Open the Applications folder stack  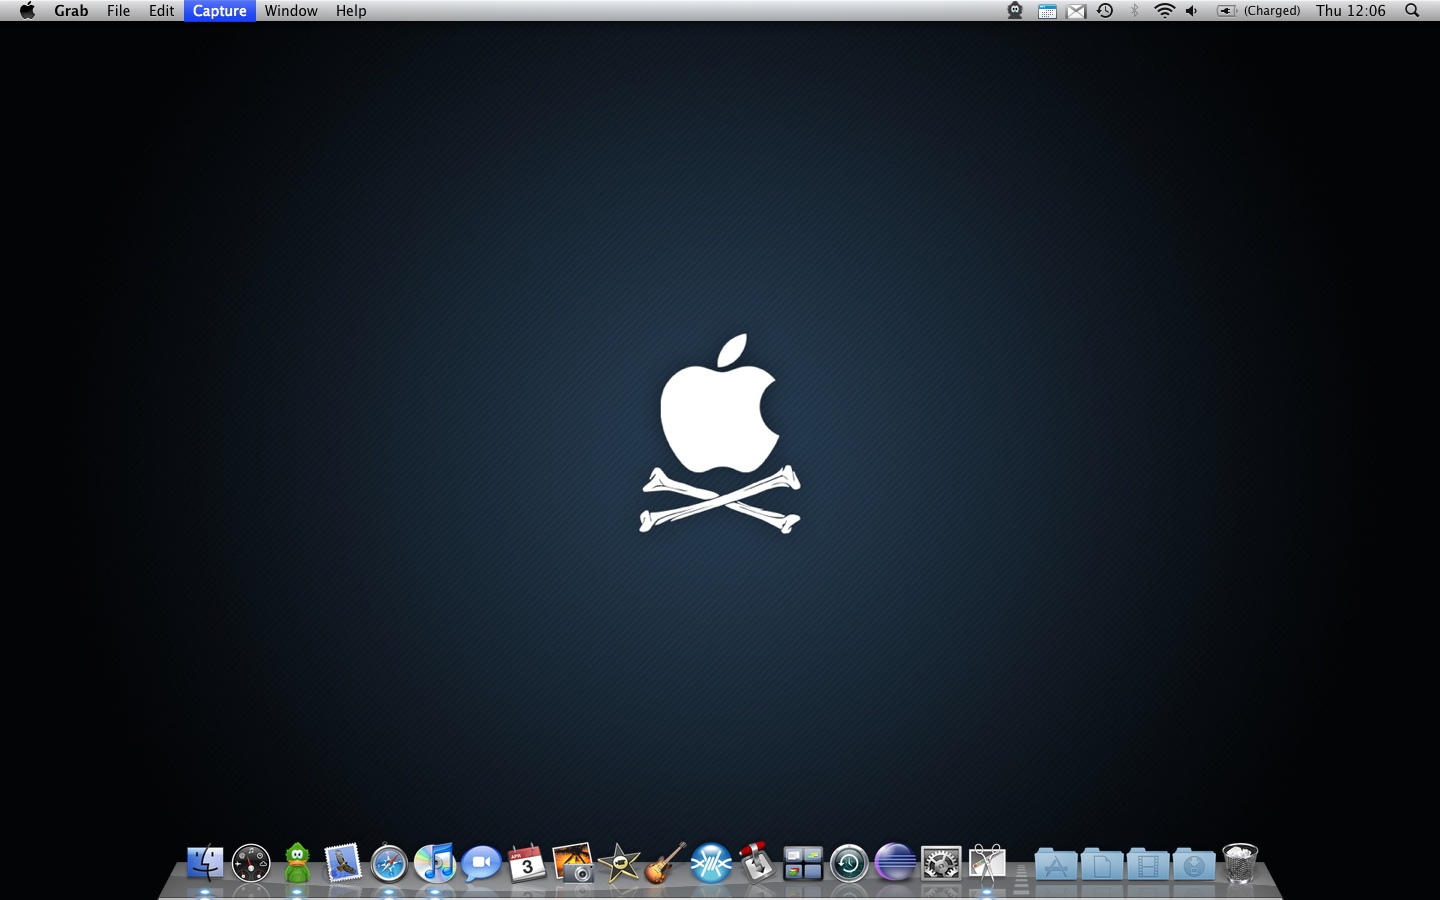pos(1056,863)
